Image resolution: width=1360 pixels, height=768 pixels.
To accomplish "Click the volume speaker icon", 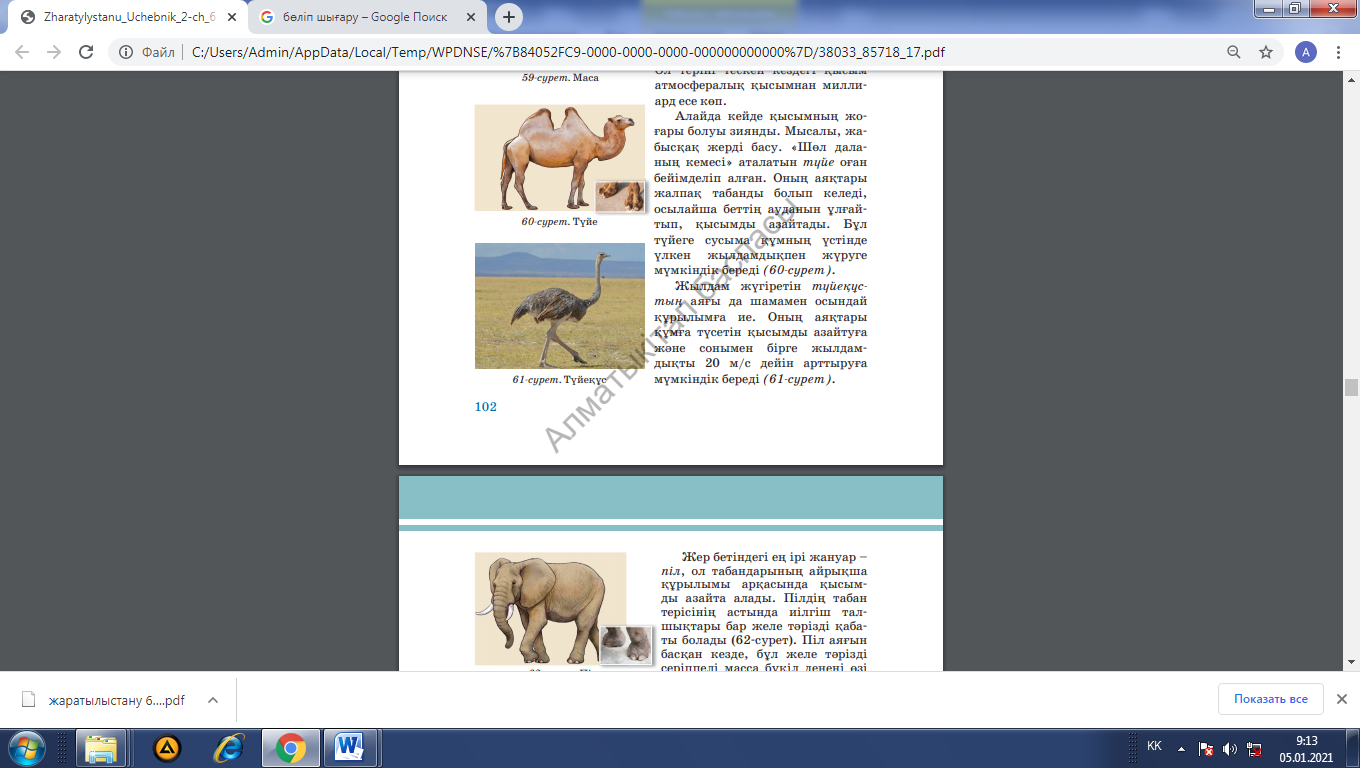I will (x=1230, y=749).
